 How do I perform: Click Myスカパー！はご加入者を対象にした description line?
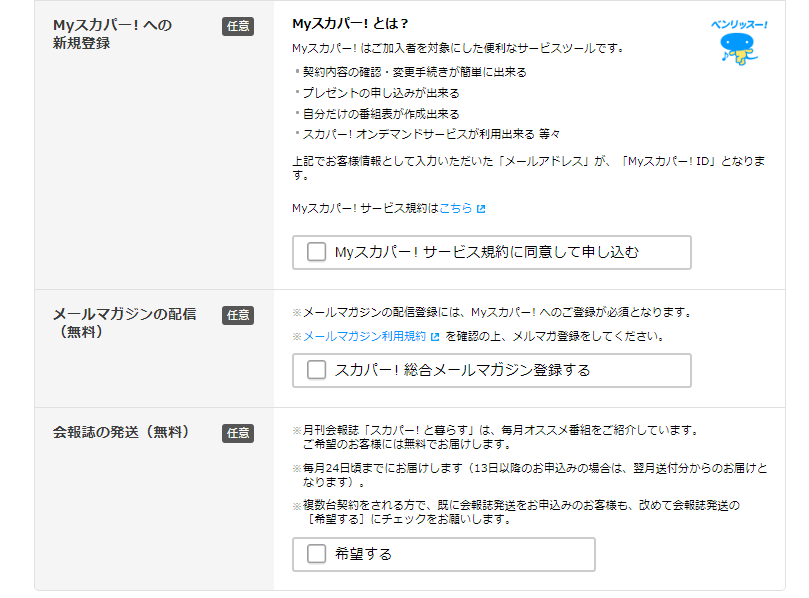(x=458, y=48)
